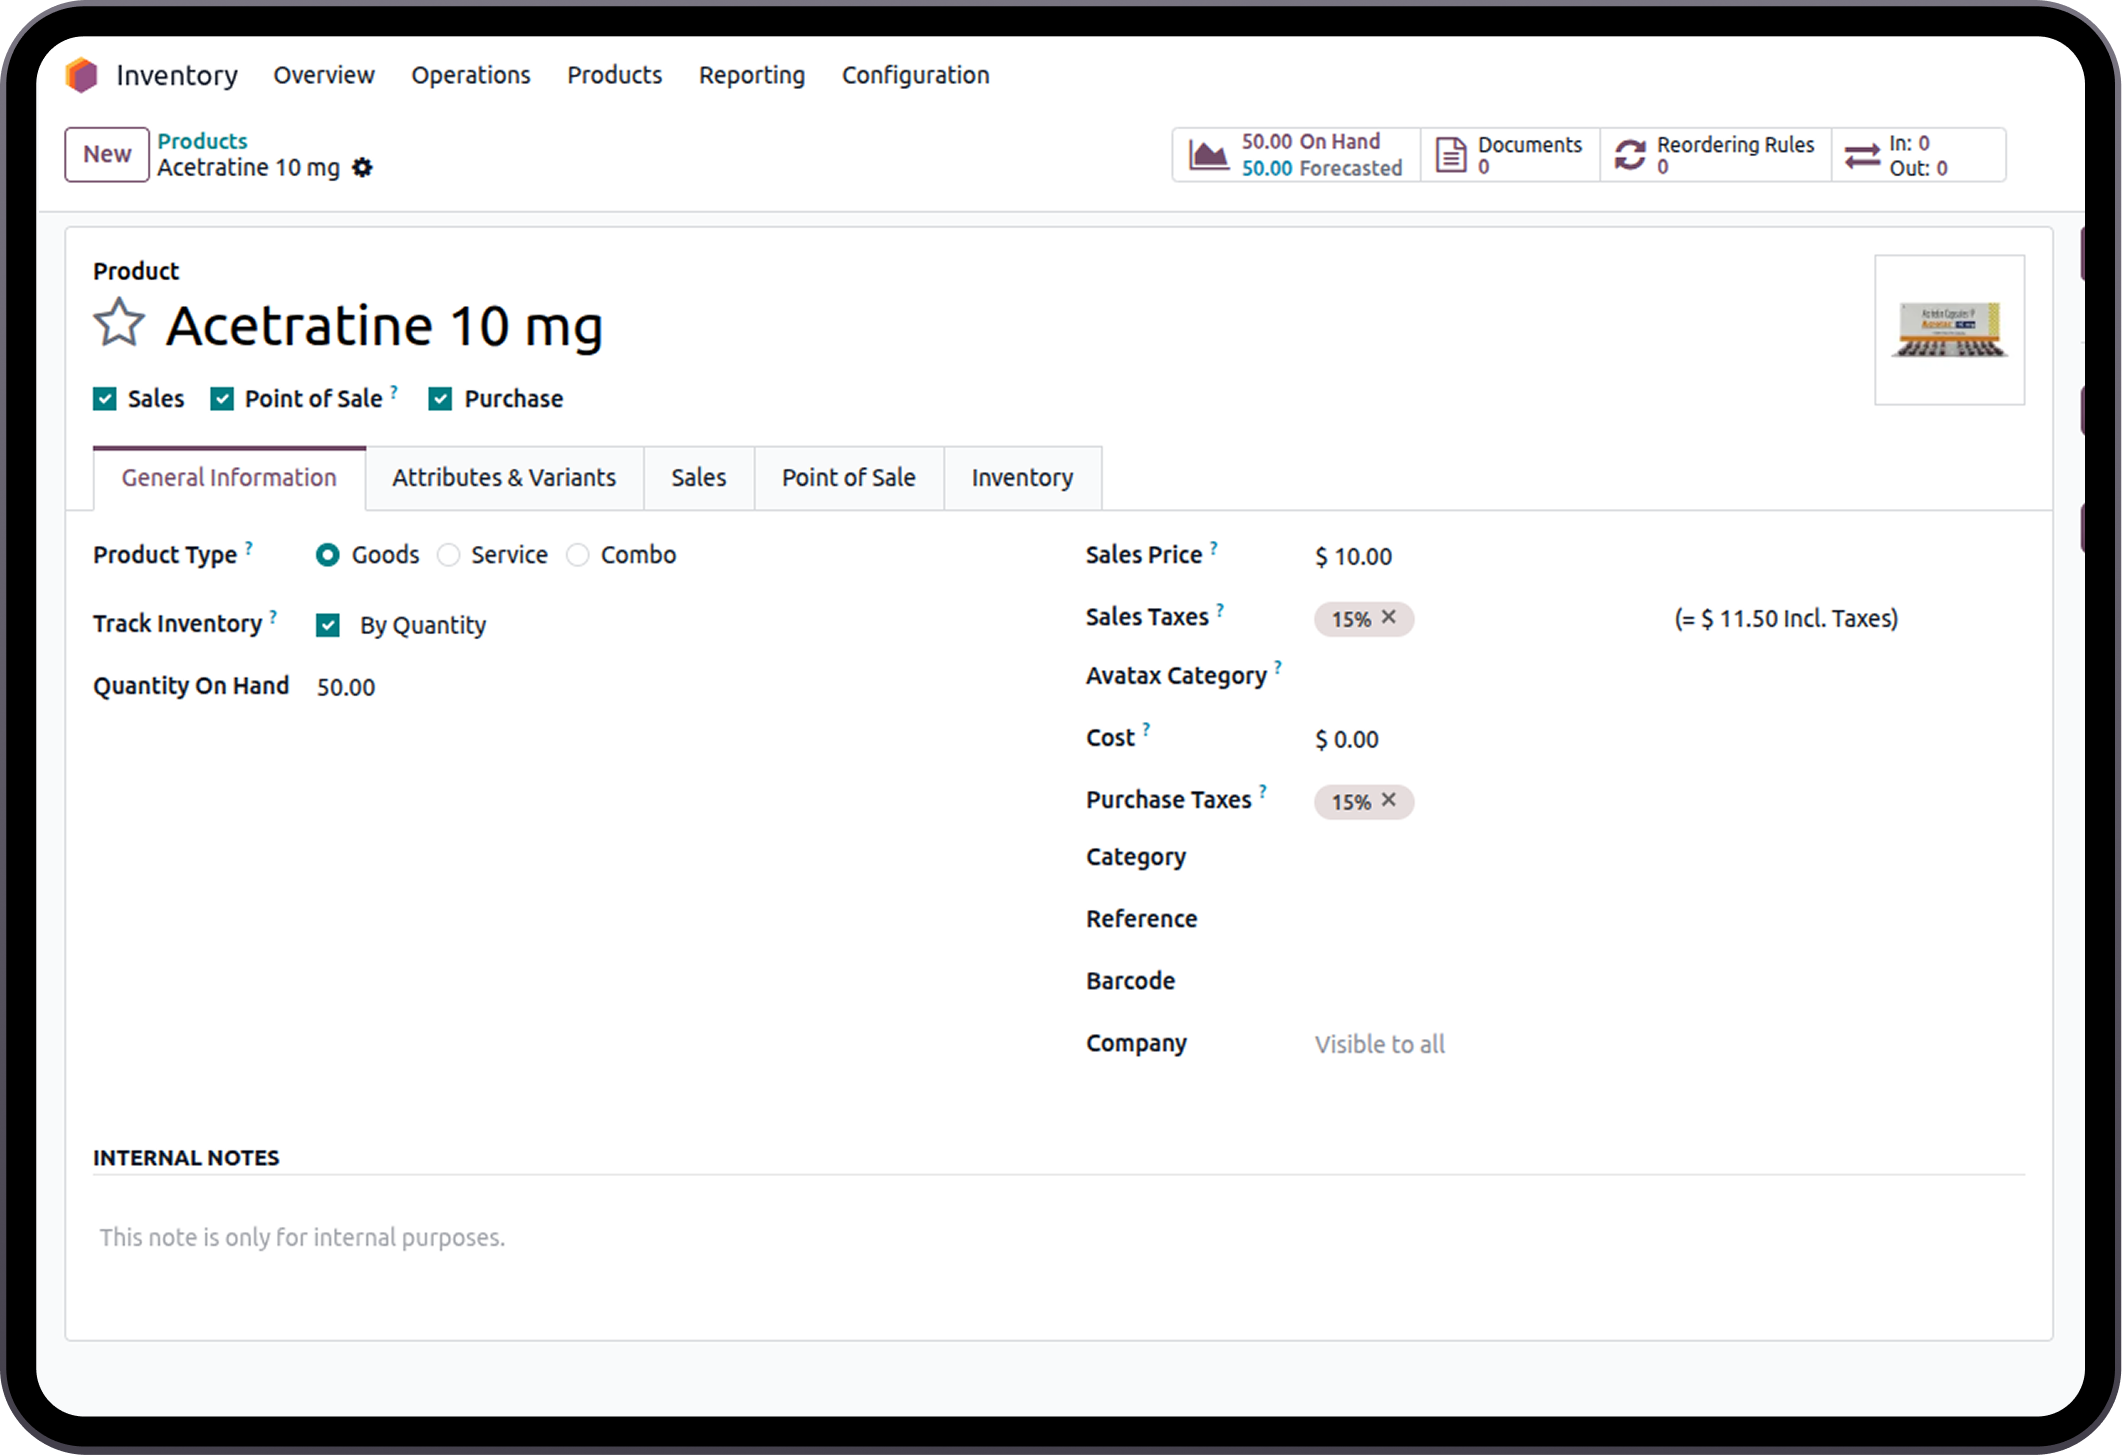Screen dimensions: 2122x1455
Task: Click the Barcode input field
Action: tap(1668, 982)
